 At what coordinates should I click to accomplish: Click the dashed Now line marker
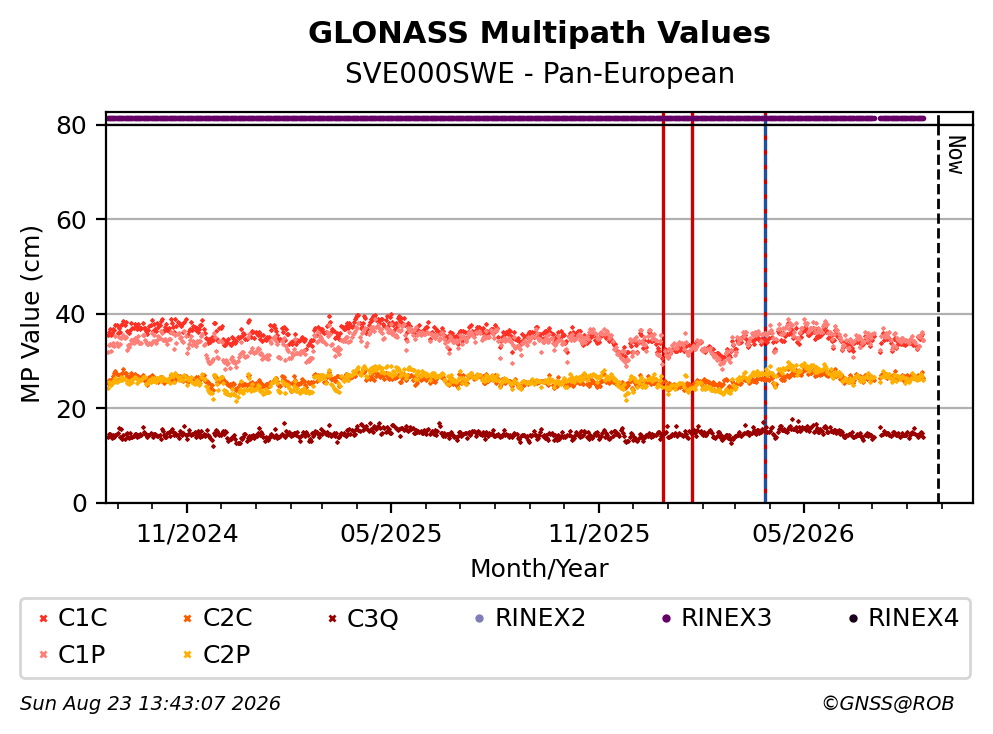[939, 308]
